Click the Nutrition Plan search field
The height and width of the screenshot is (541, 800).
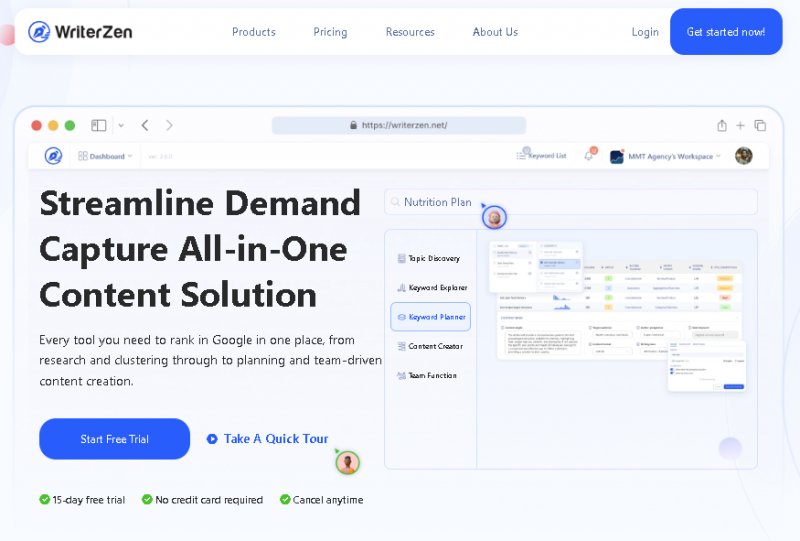click(x=570, y=202)
